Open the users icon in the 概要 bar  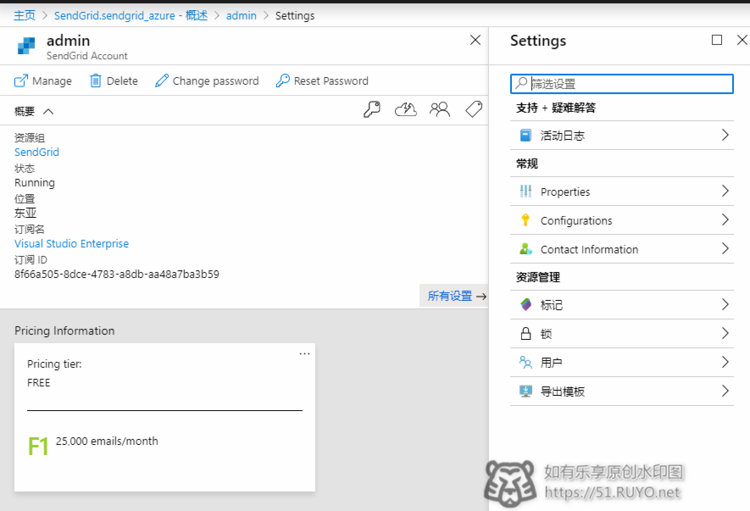coord(440,110)
